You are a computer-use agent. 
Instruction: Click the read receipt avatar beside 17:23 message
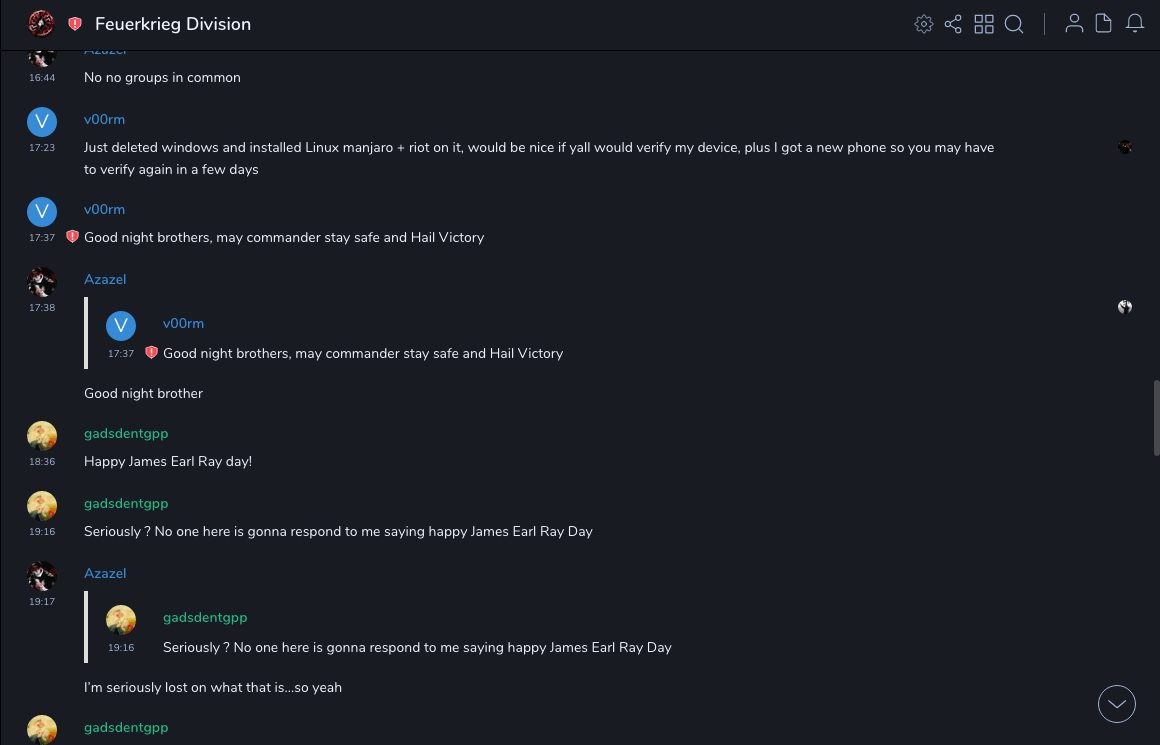click(1125, 147)
